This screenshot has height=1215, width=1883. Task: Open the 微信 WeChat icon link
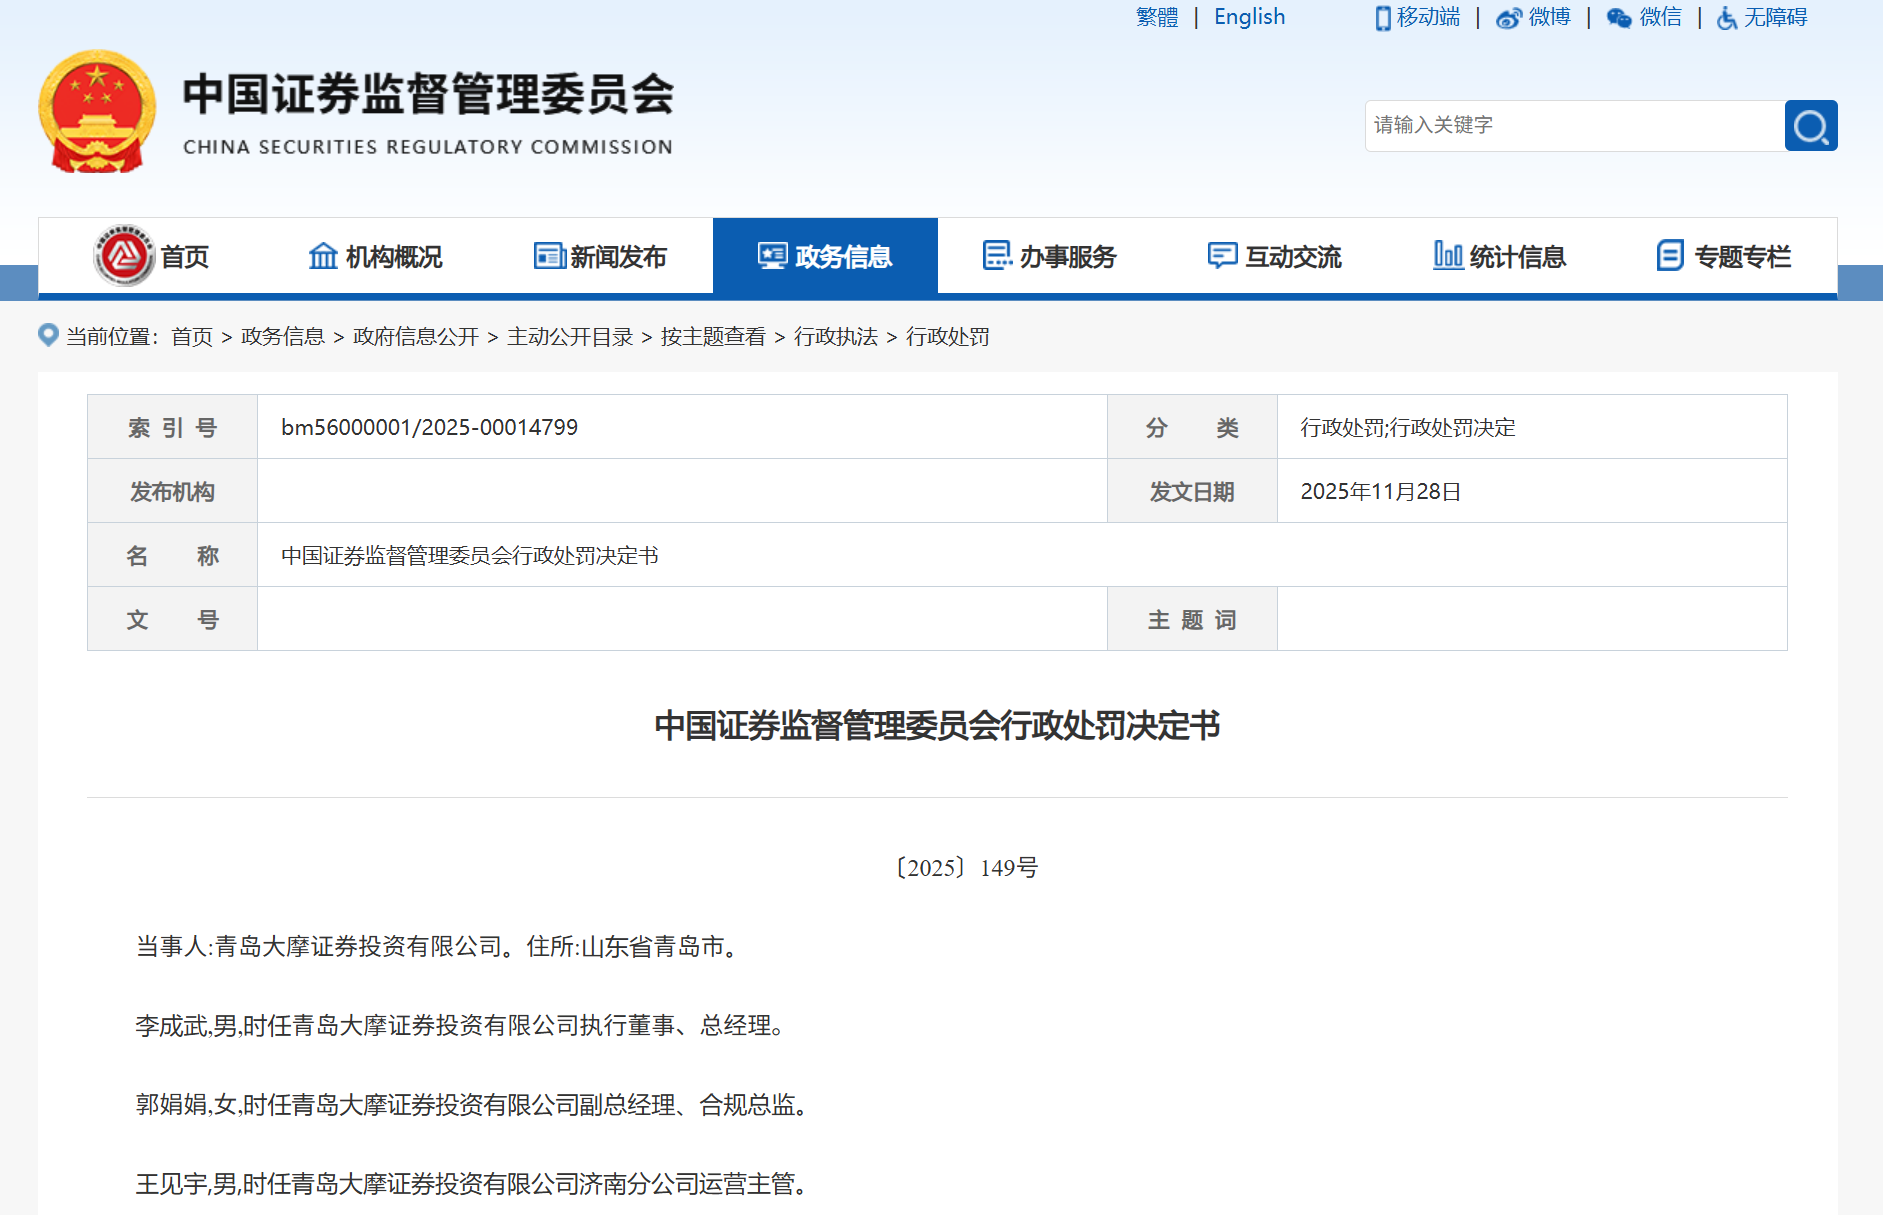click(1618, 18)
